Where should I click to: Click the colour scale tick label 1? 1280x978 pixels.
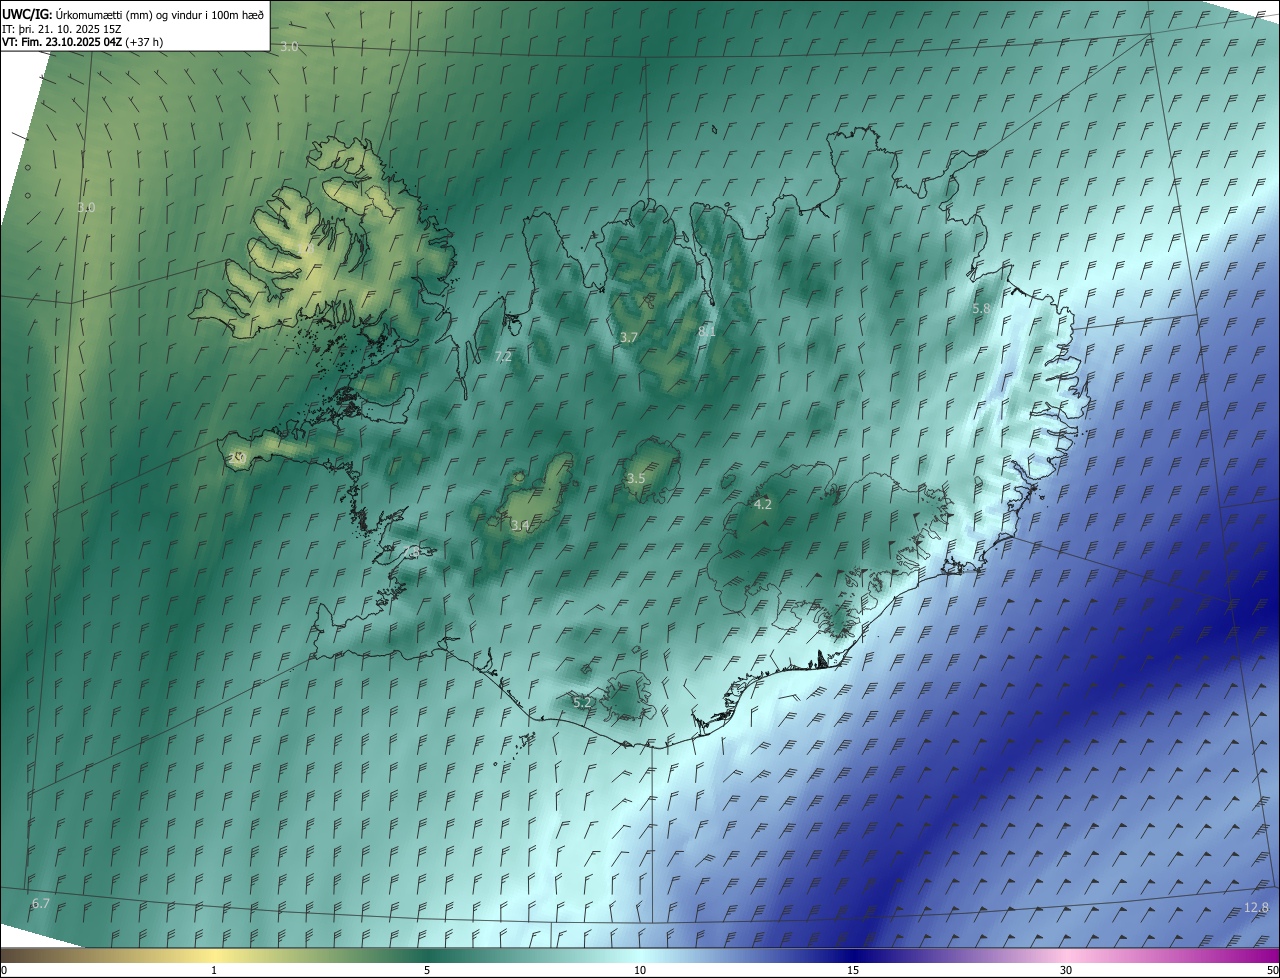click(x=214, y=970)
